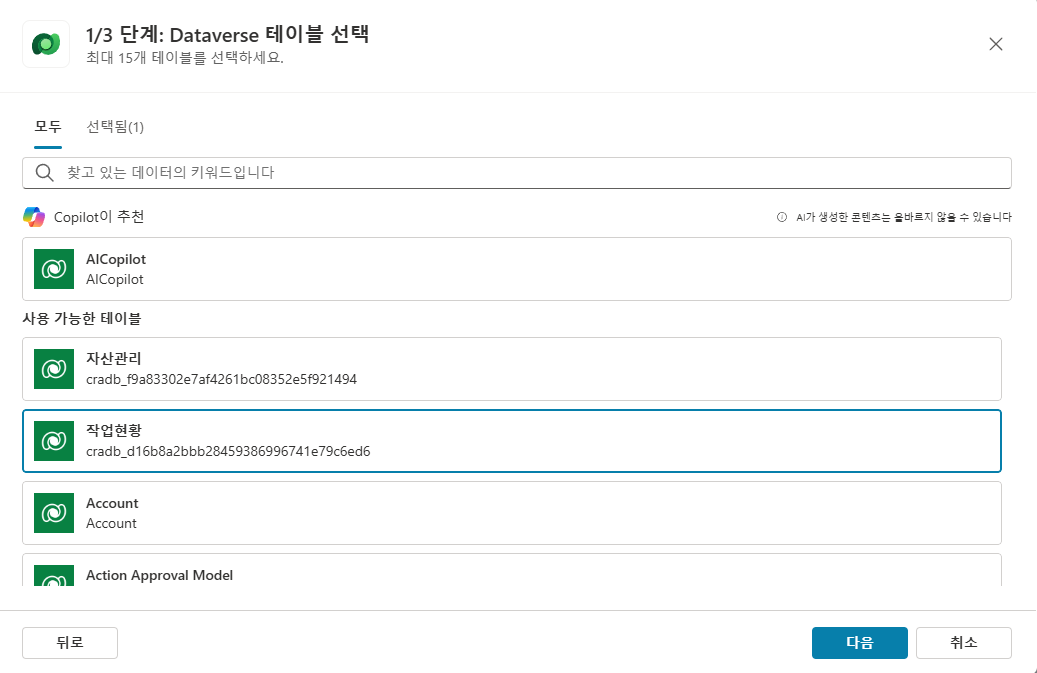Open the 선택됨(1) tab
1037x673 pixels.
tap(115, 127)
